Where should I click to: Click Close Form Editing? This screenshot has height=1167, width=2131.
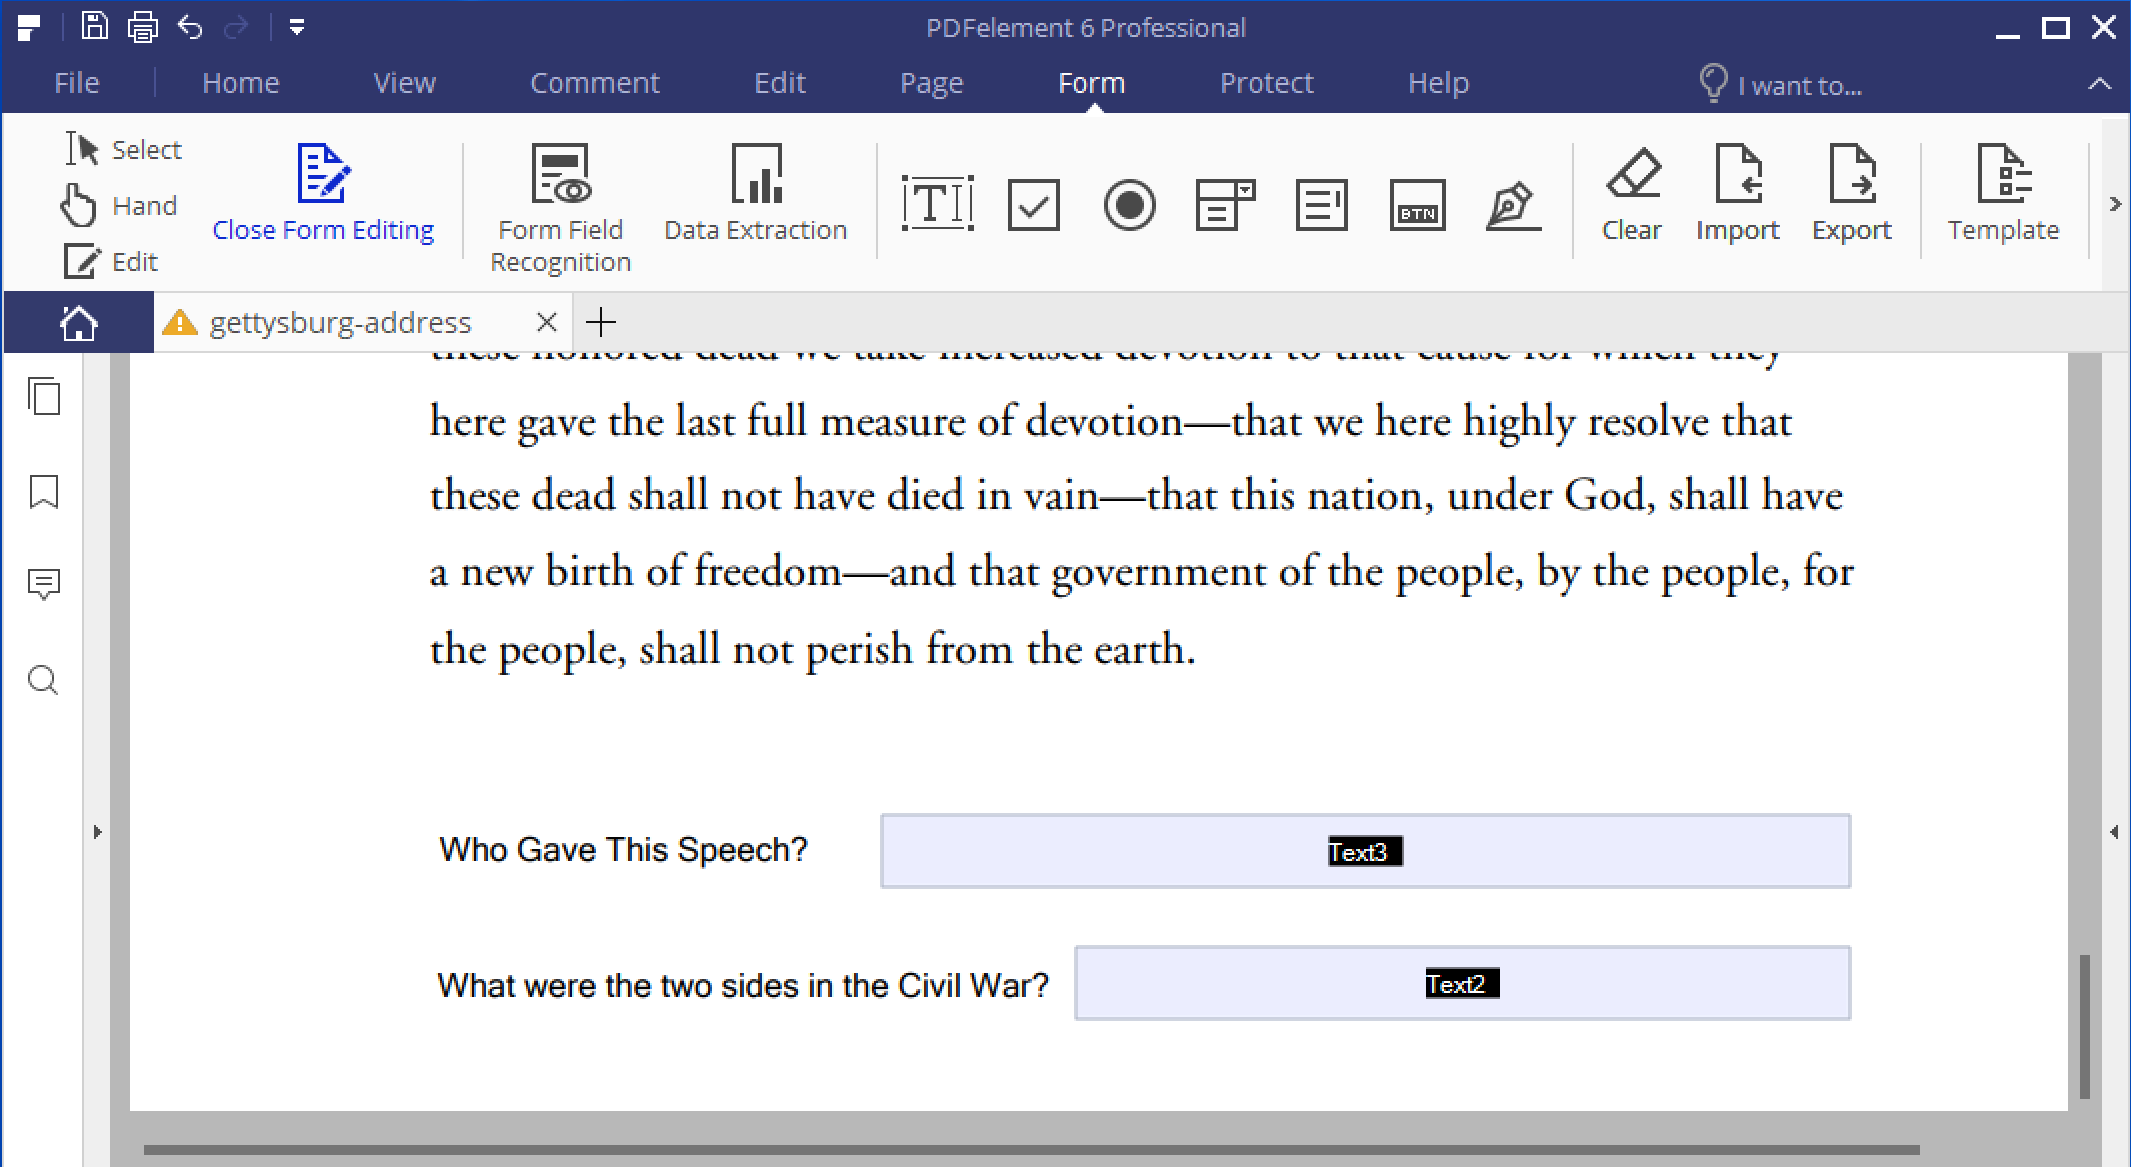coord(323,229)
